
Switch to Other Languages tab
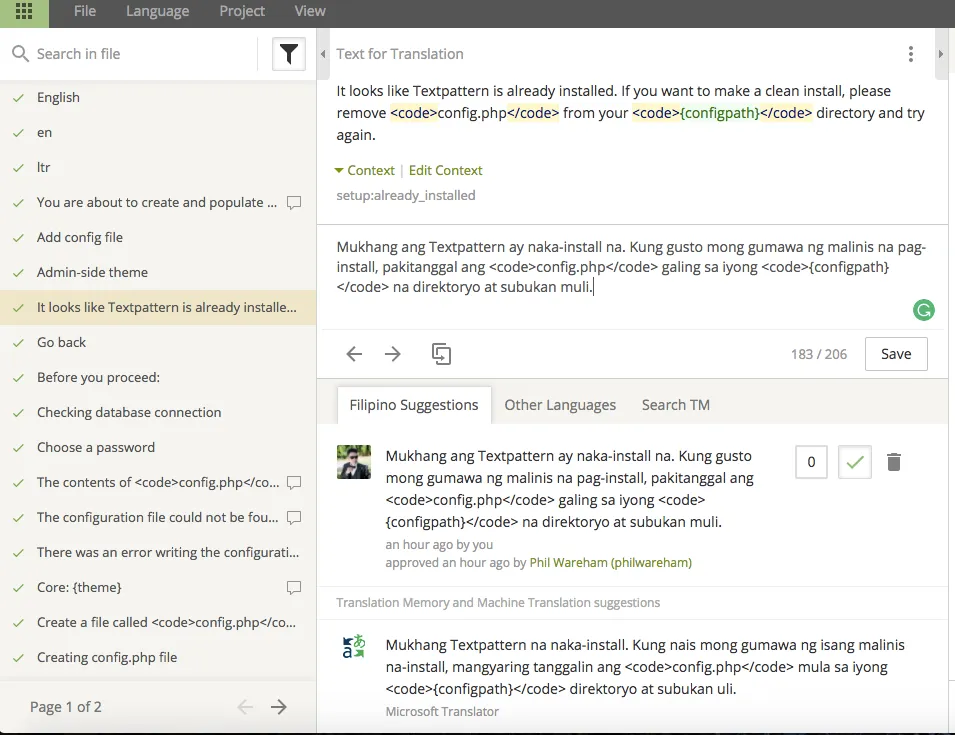[x=560, y=405]
